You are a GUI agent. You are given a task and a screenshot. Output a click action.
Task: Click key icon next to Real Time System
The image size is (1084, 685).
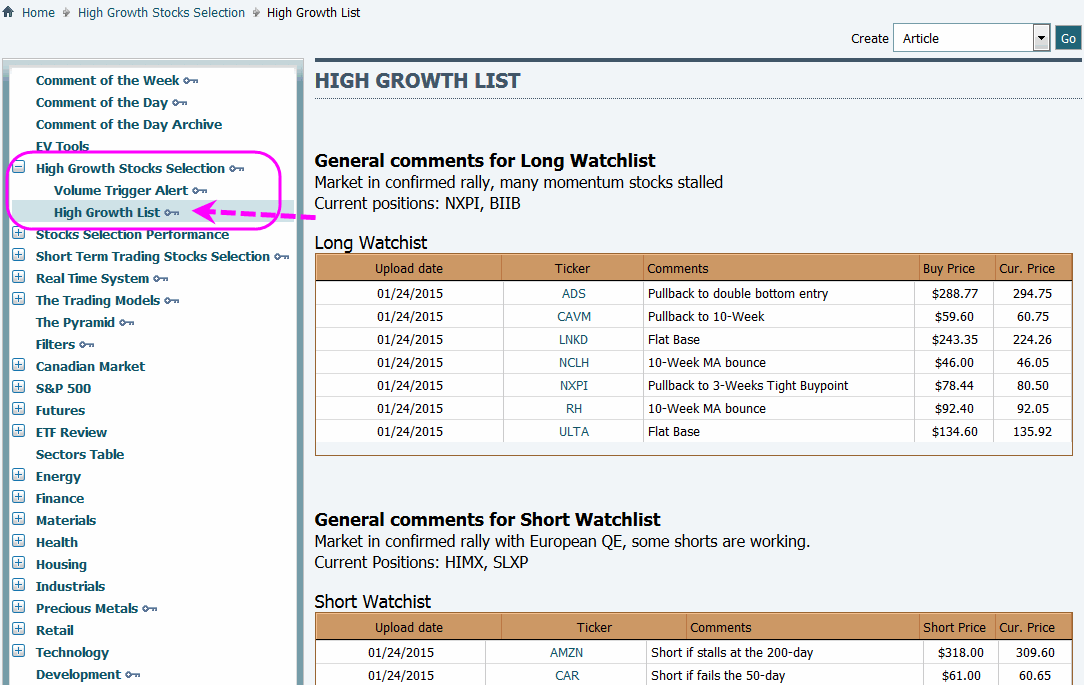[x=161, y=279]
